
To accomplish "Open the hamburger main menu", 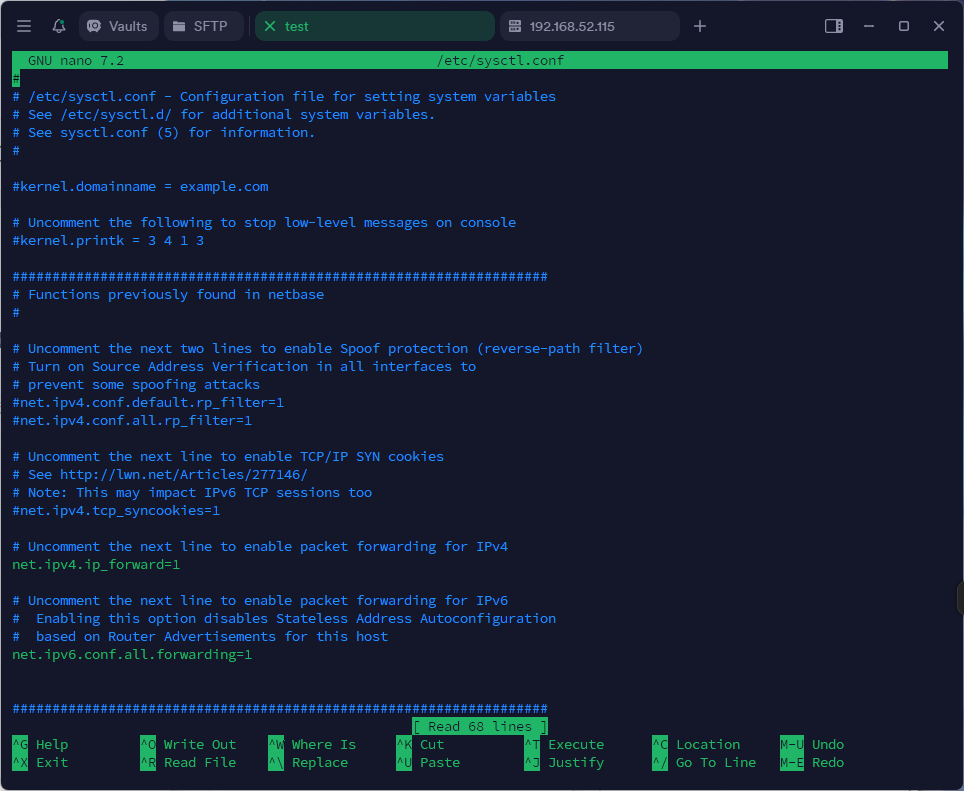I will [x=24, y=26].
